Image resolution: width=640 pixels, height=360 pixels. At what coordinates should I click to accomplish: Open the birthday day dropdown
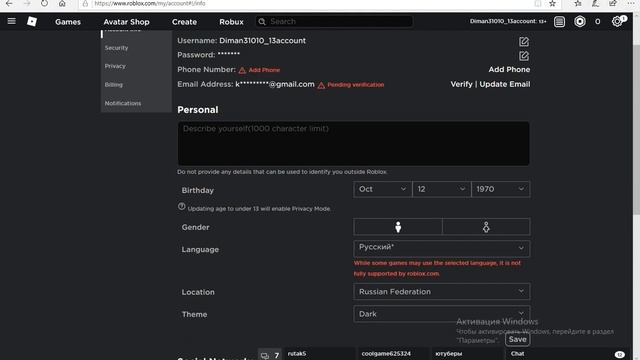coord(442,189)
